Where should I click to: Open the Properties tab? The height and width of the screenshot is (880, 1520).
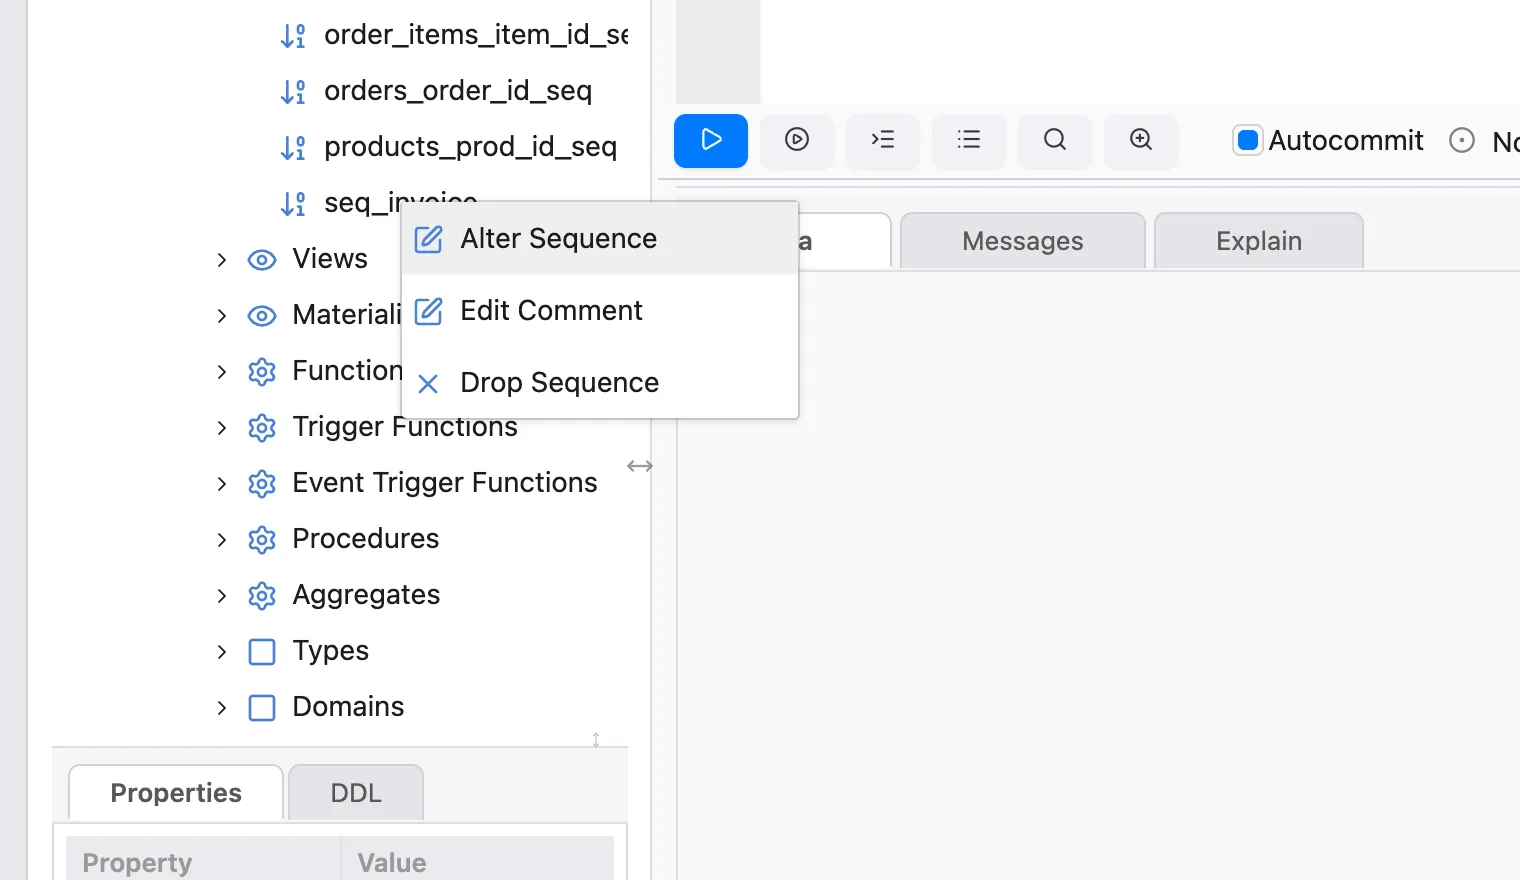[x=176, y=793]
